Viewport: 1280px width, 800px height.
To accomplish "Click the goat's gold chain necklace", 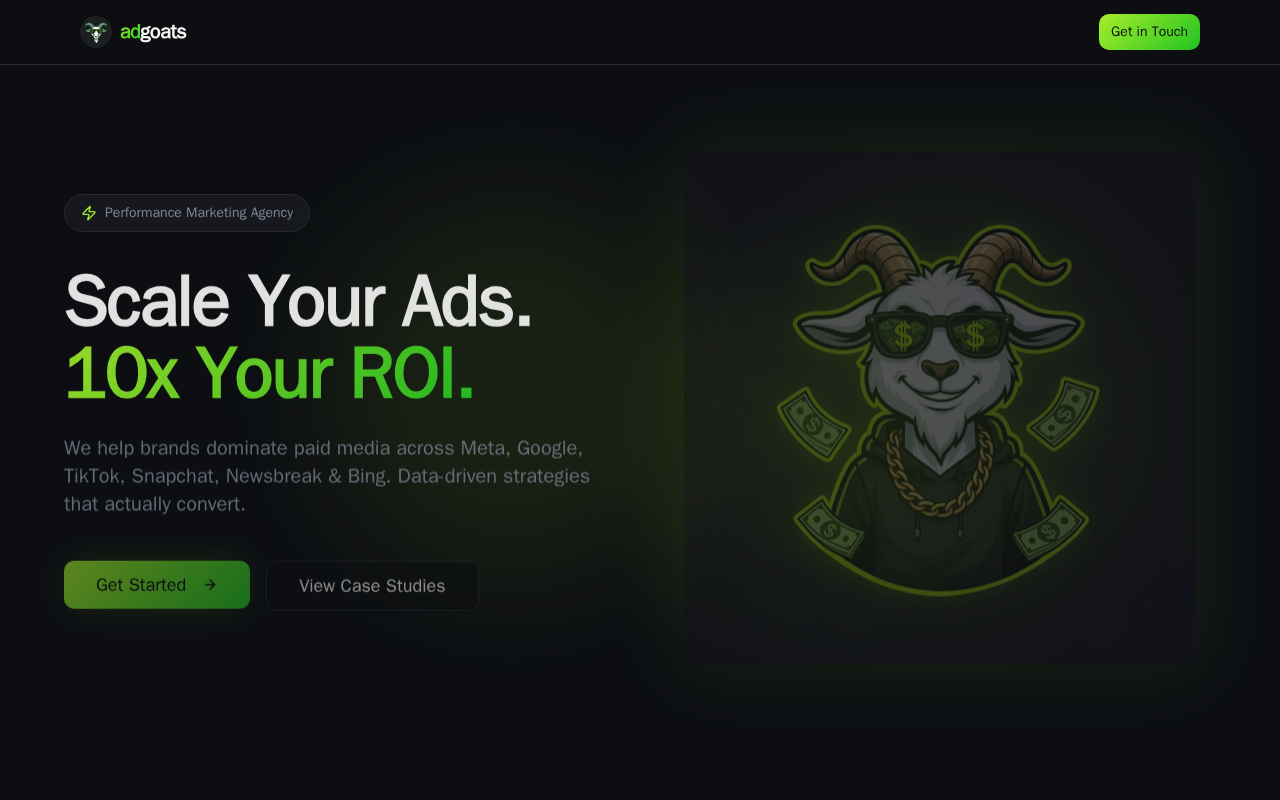I will [940, 472].
